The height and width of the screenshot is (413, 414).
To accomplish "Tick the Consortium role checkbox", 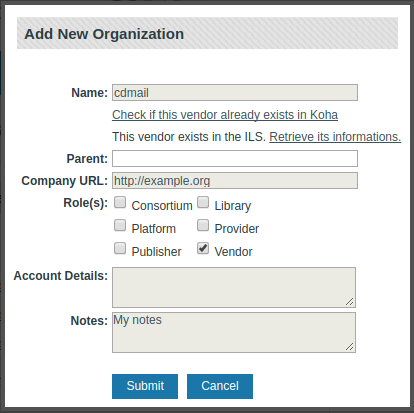I will [x=120, y=202].
